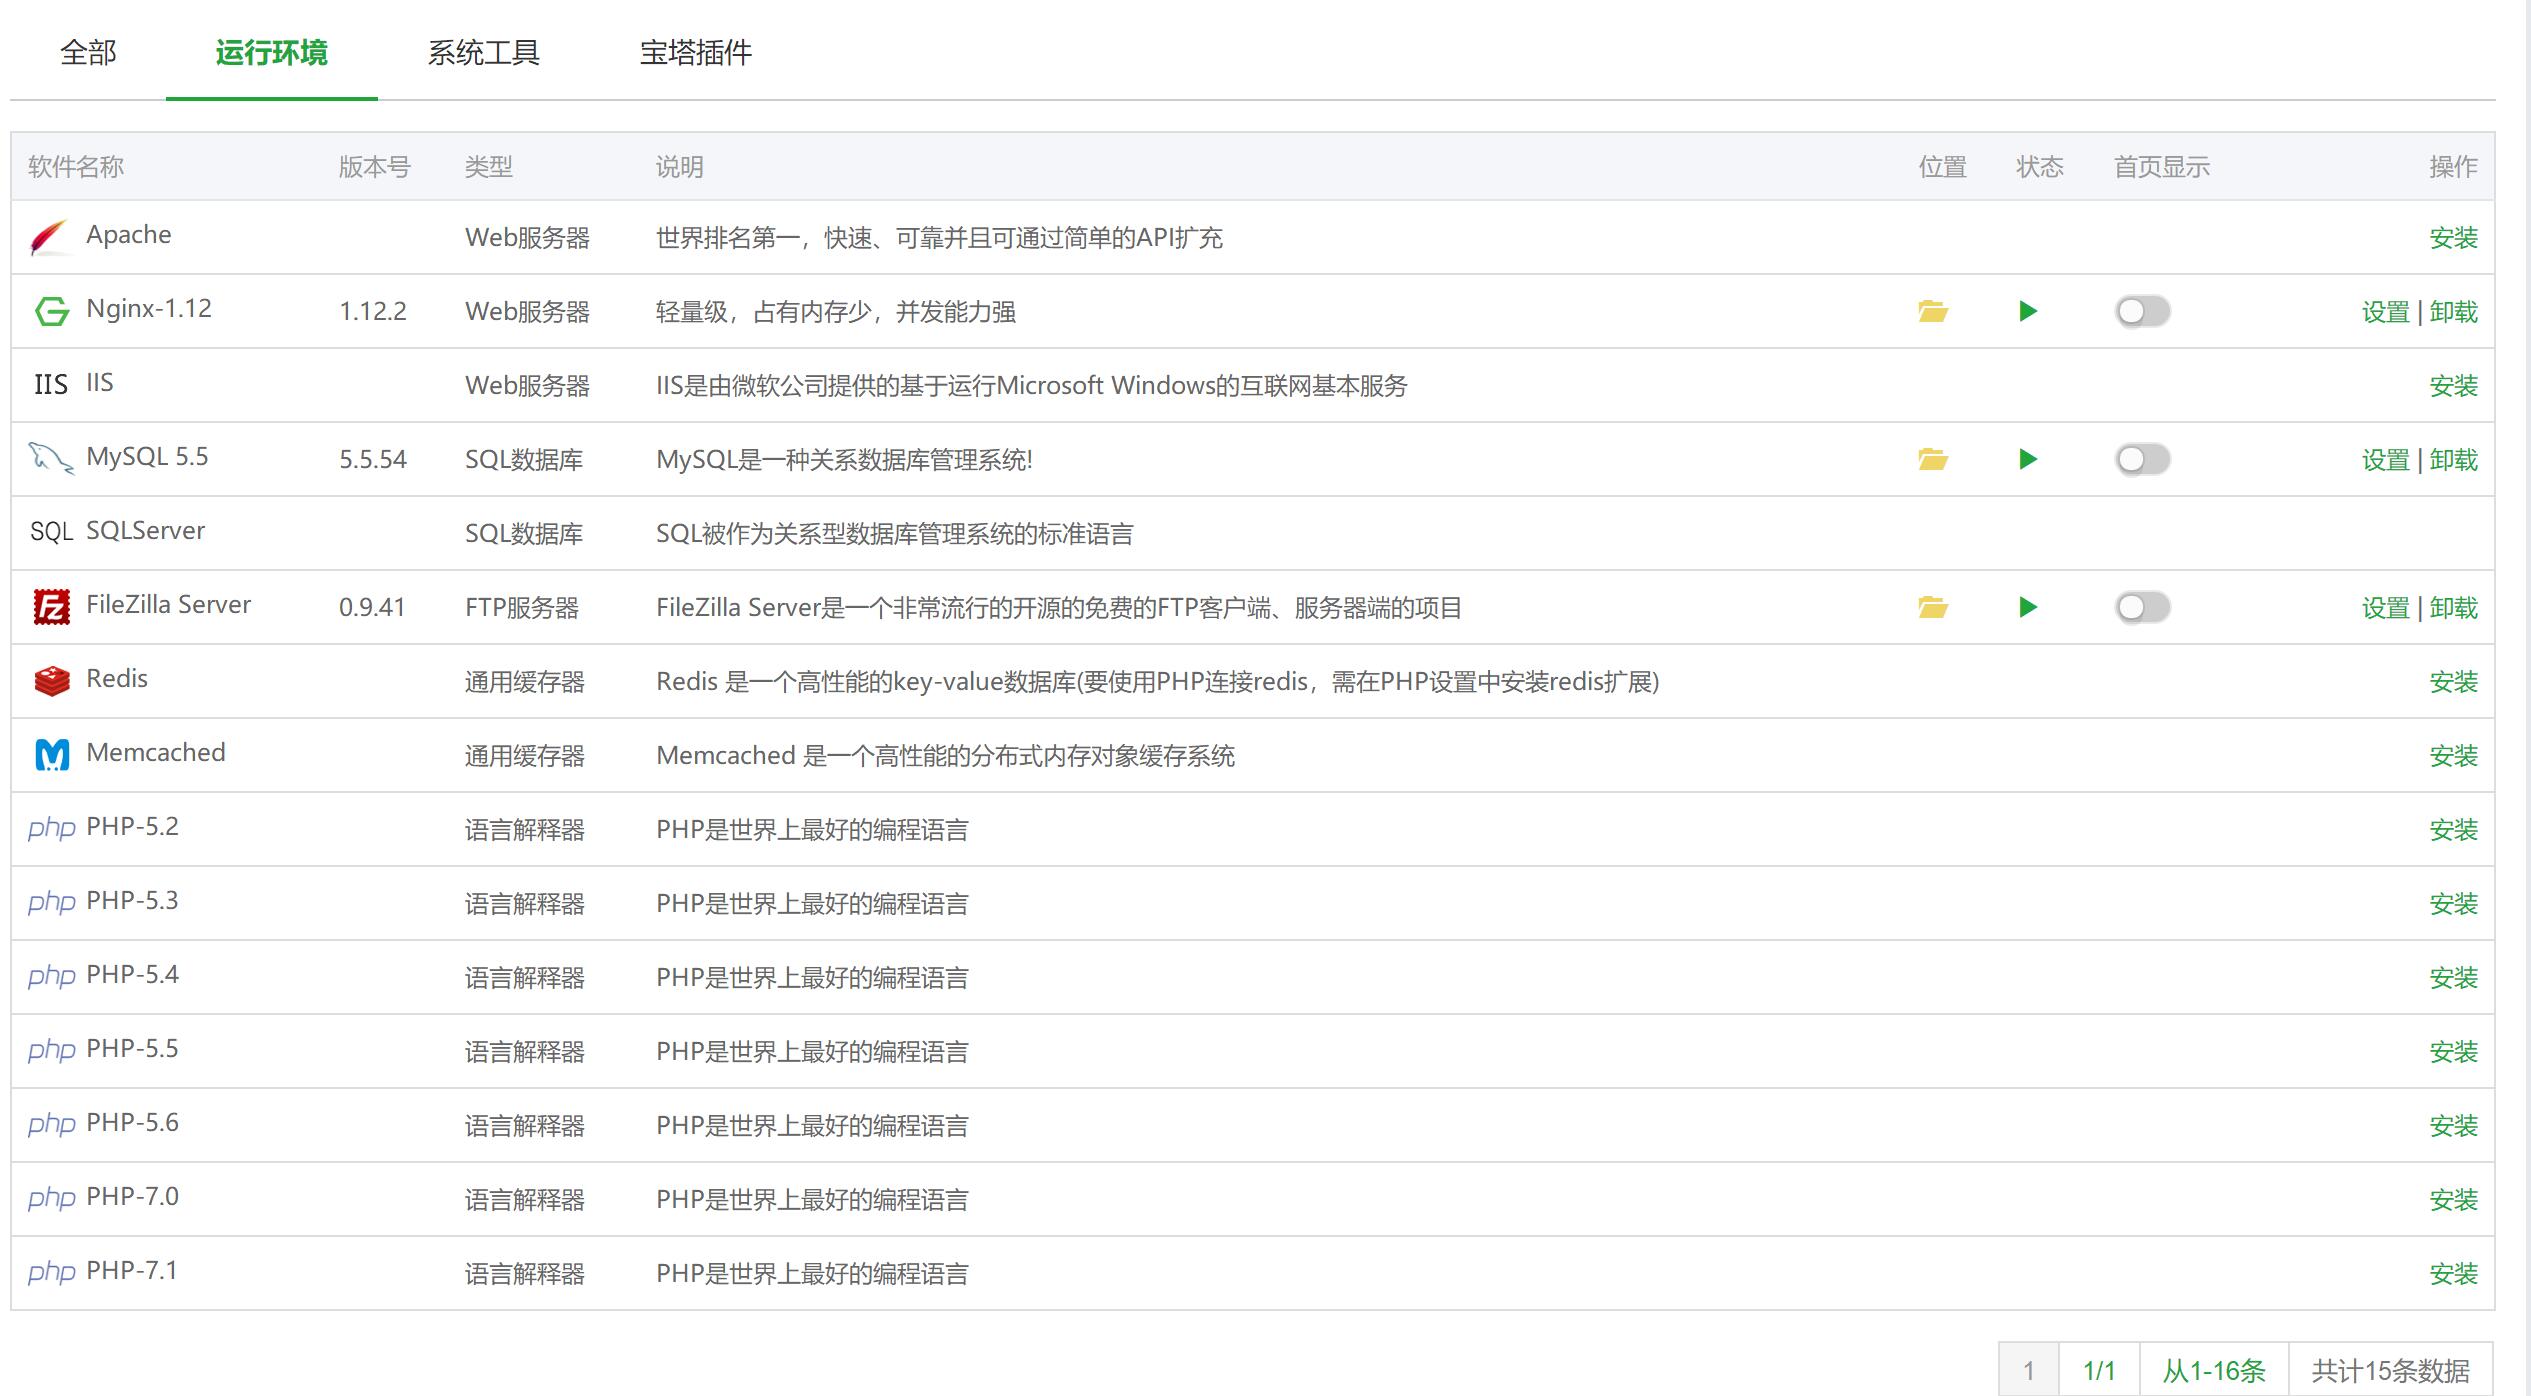
Task: Open the Nginx install folder location
Action: point(1932,311)
